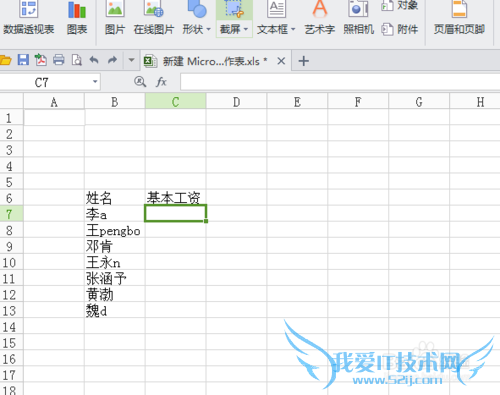Select column H header
The image size is (500, 395).
[475, 101]
